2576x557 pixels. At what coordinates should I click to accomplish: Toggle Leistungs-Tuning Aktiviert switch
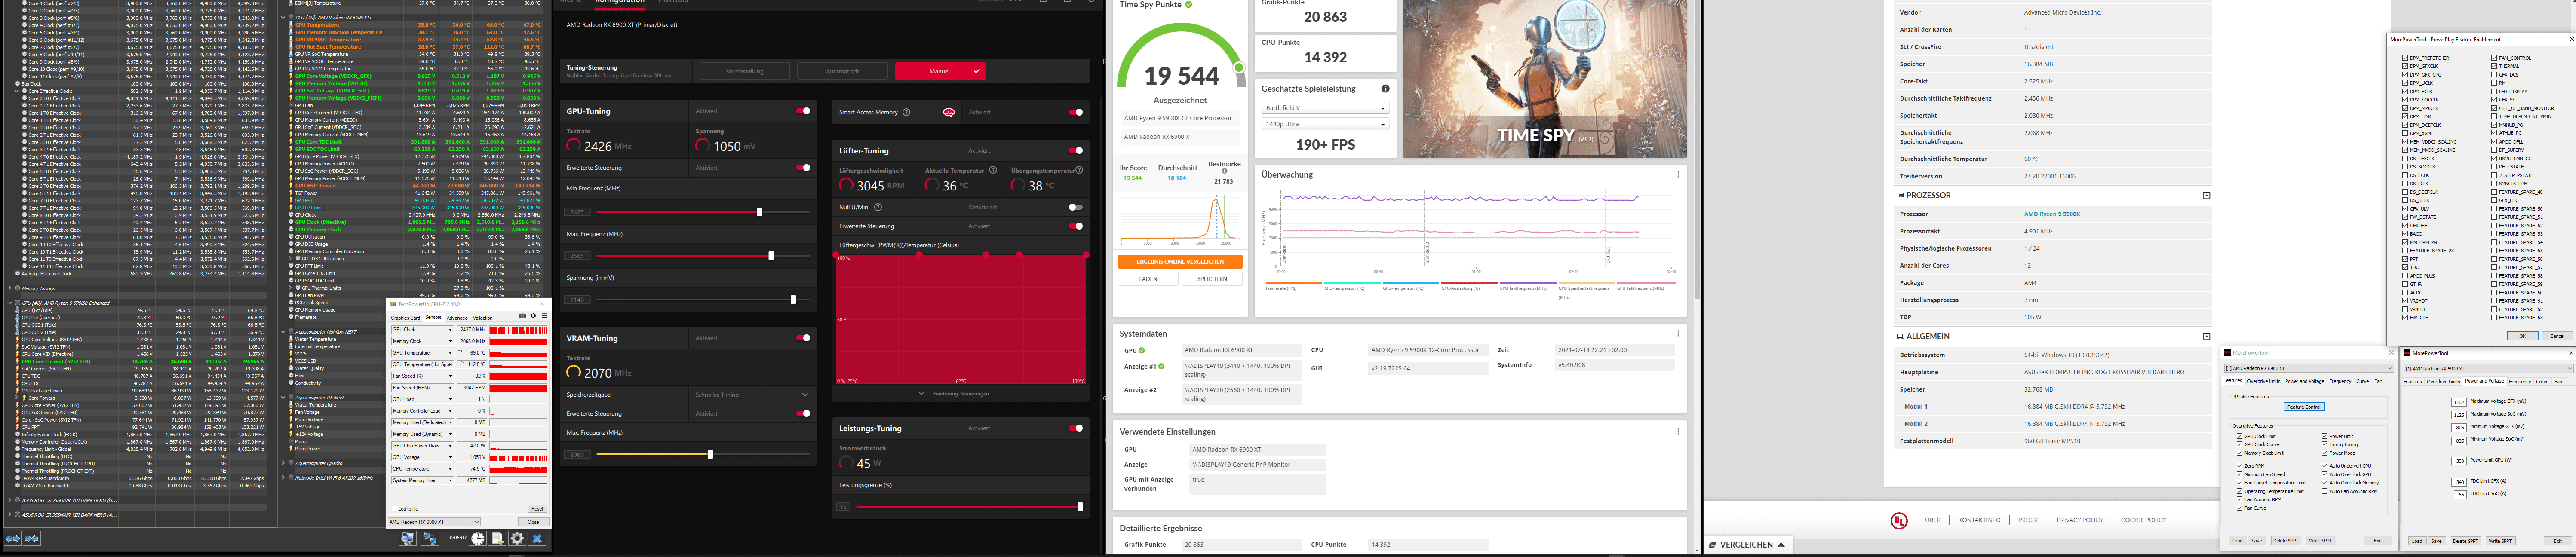[x=1076, y=428]
